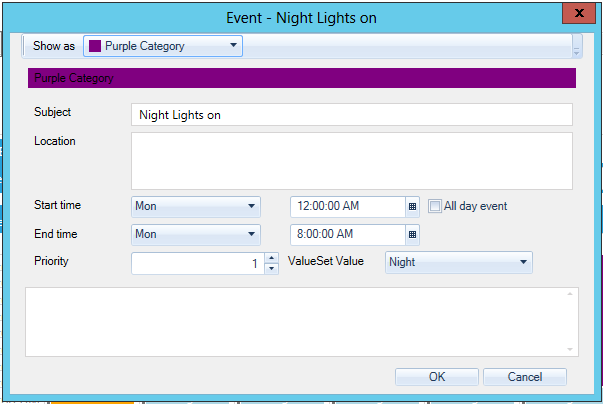The image size is (603, 404).
Task: Select the 8:00:00 AM end time field
Action: 346,235
